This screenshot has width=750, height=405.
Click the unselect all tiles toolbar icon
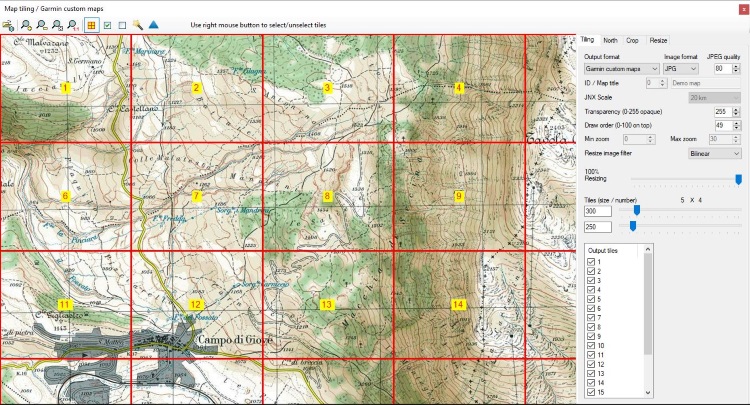122,24
